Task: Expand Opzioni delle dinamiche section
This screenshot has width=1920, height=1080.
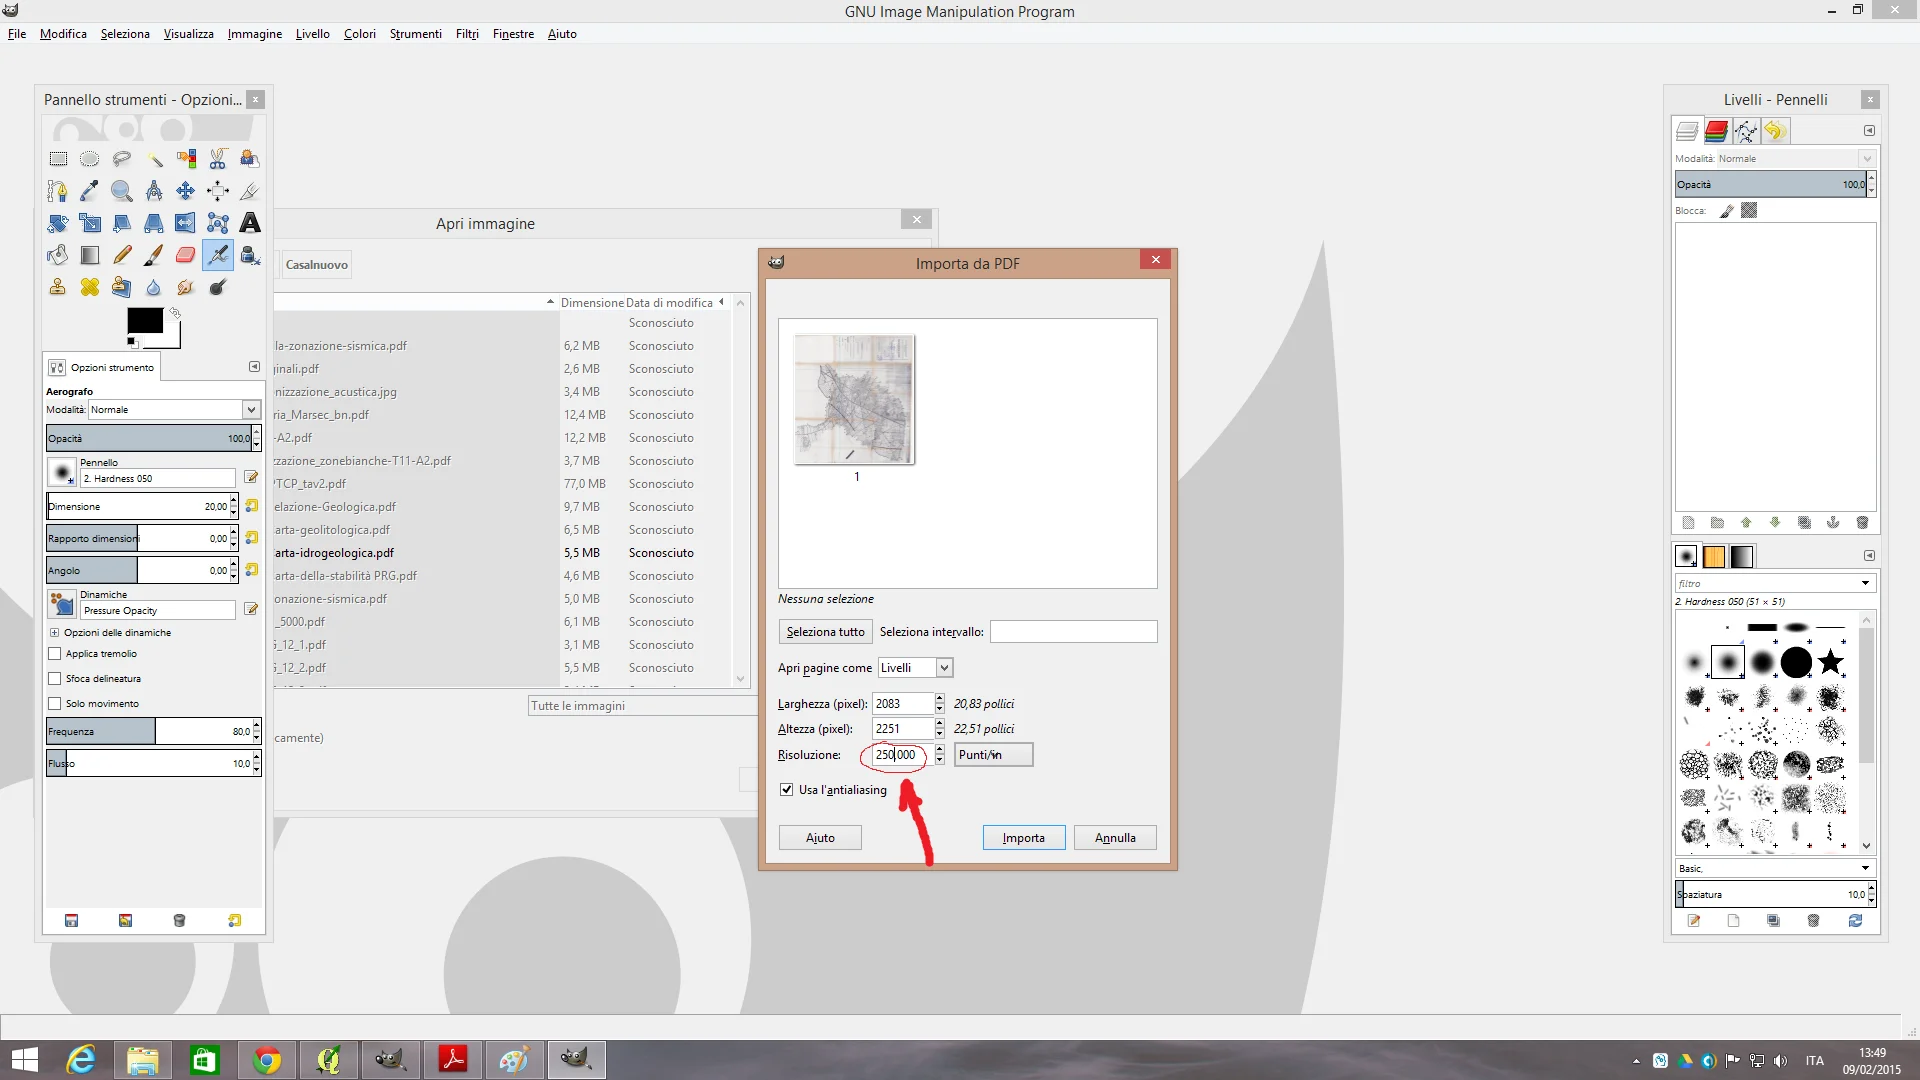Action: [x=54, y=632]
